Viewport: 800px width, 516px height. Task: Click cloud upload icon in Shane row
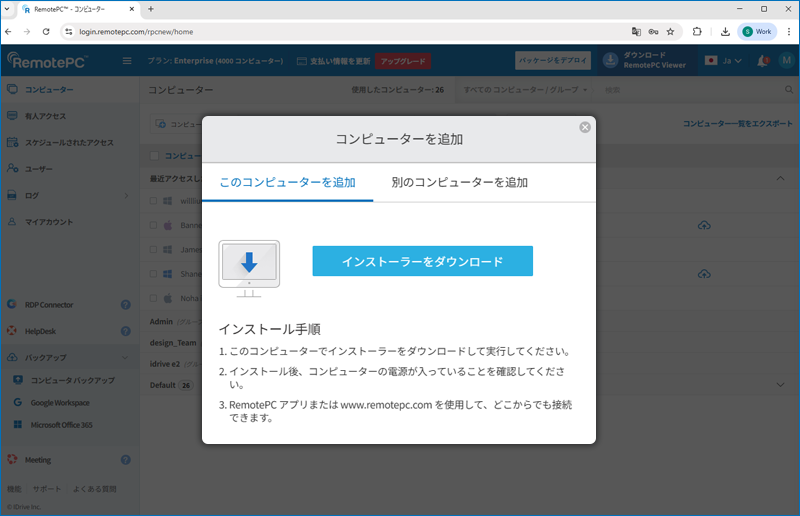[704, 274]
